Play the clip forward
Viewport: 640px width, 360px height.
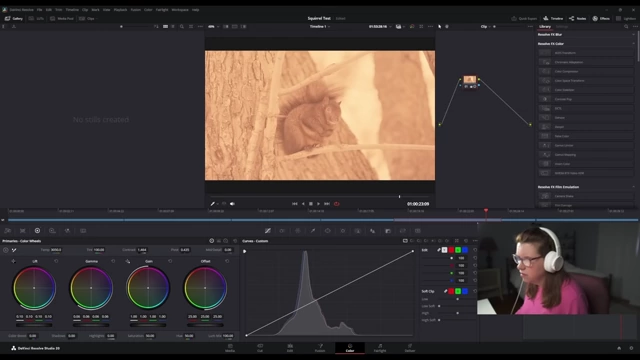(318, 204)
